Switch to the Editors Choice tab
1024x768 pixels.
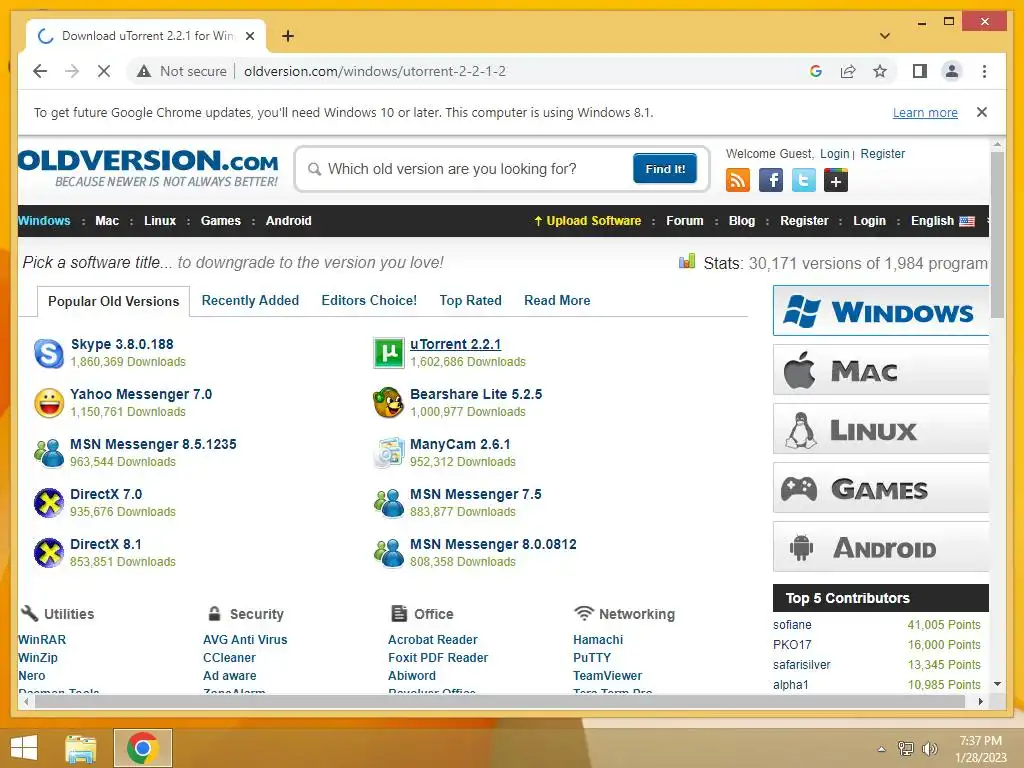pyautogui.click(x=369, y=300)
